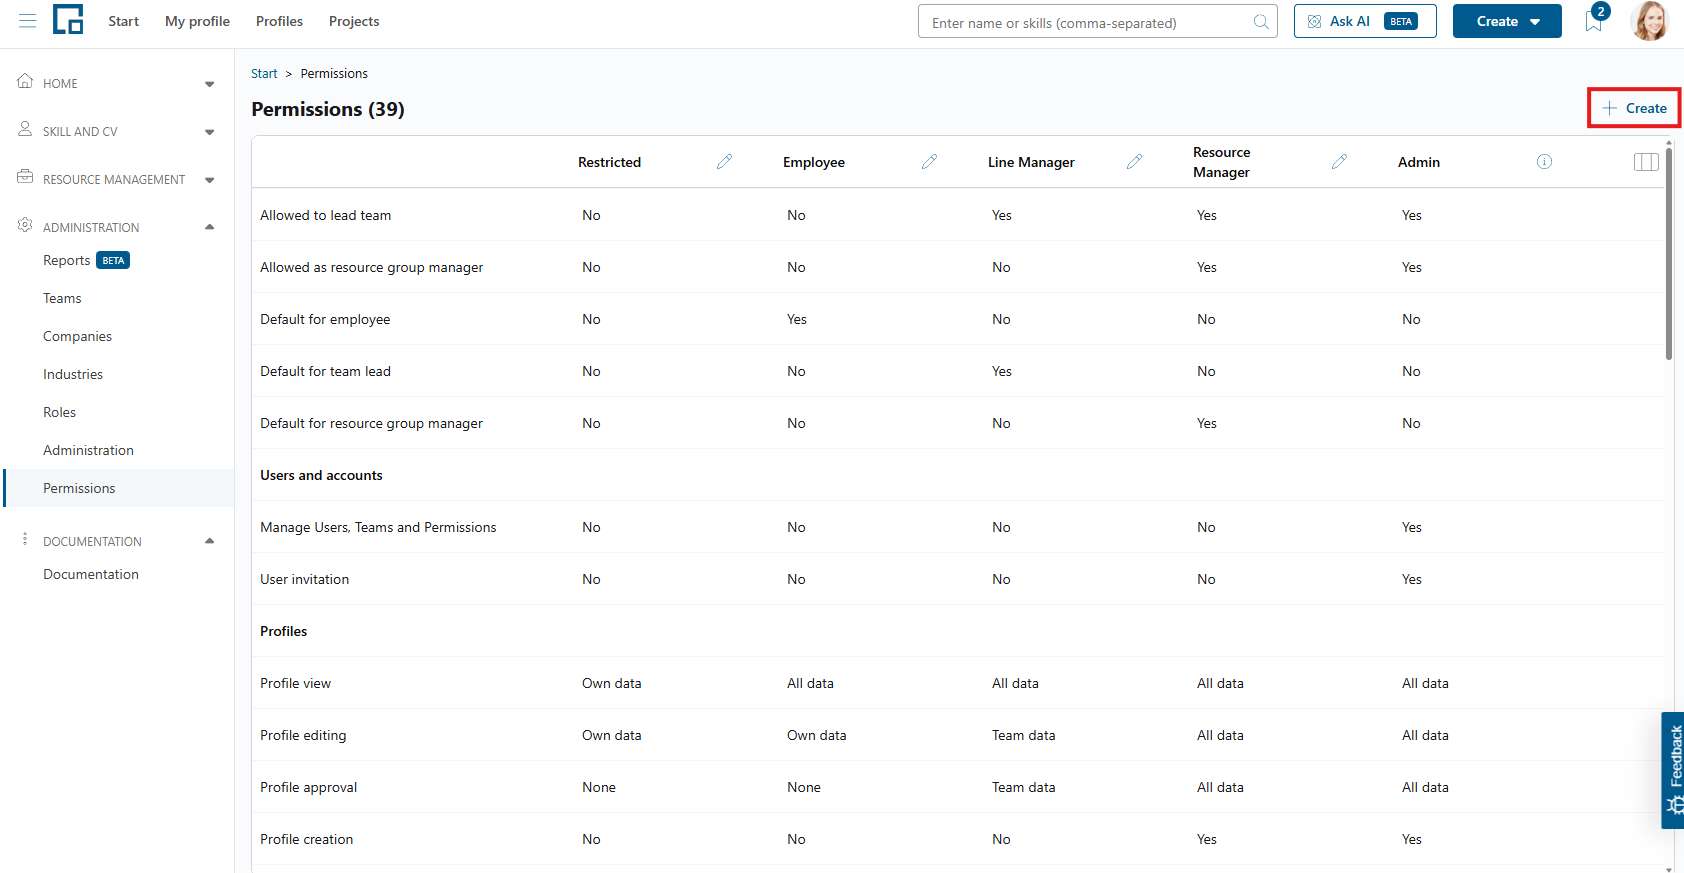Go to the Start top menu

tap(124, 21)
